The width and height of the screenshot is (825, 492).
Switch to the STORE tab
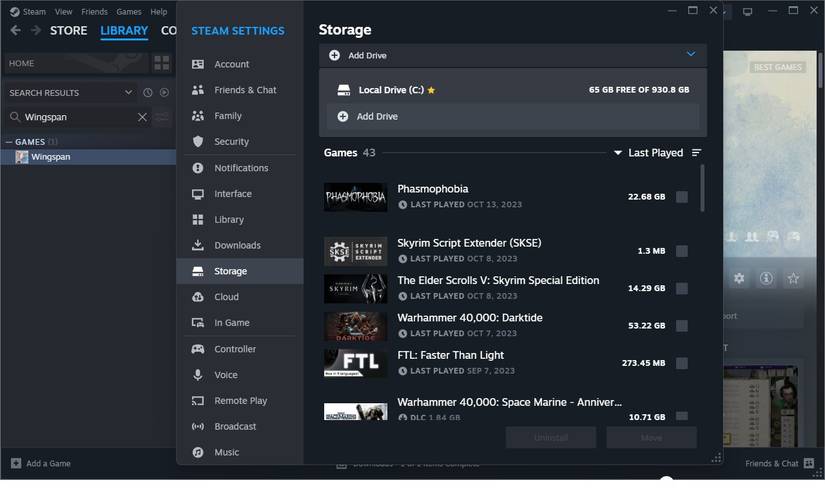(69, 30)
